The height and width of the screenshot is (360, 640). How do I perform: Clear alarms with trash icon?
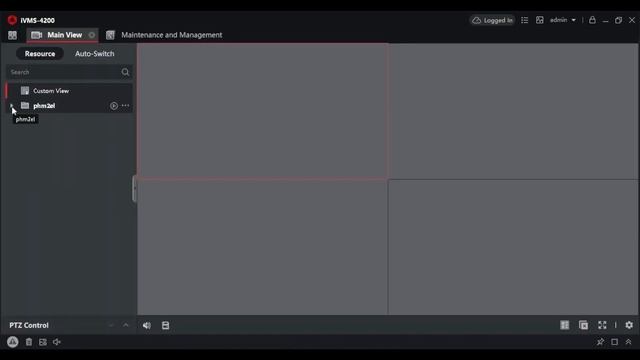tap(29, 342)
